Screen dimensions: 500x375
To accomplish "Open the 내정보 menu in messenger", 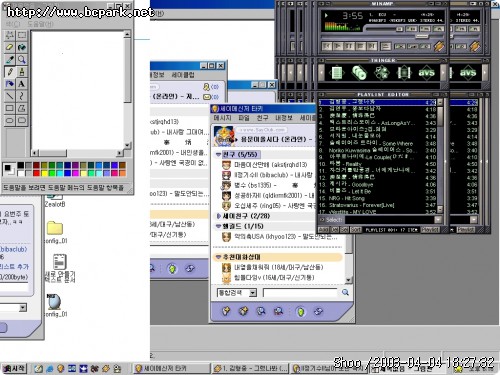I will click(x=284, y=118).
